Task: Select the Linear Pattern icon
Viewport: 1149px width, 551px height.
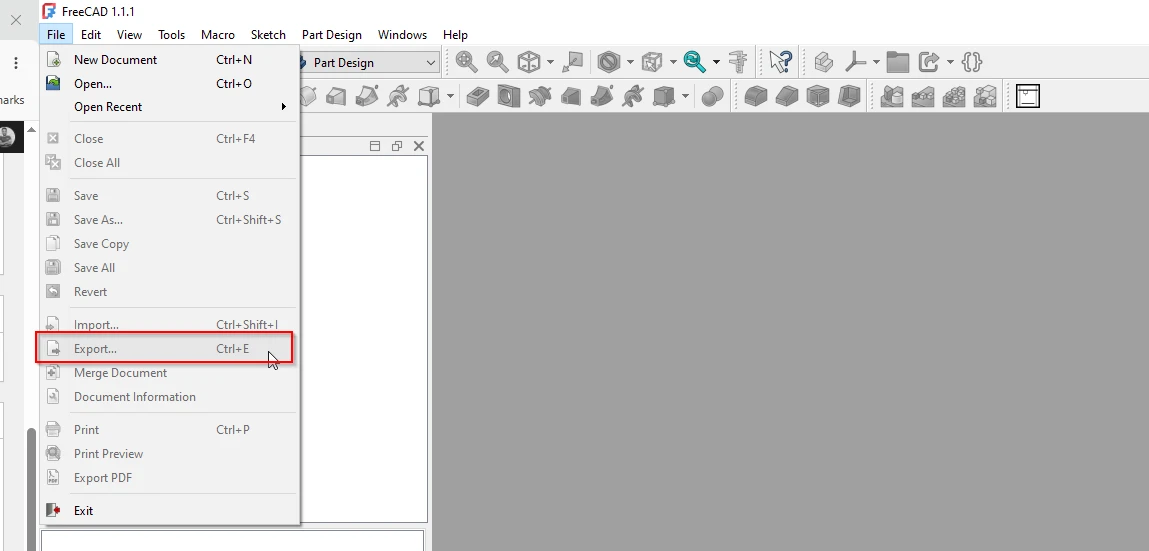Action: [923, 96]
